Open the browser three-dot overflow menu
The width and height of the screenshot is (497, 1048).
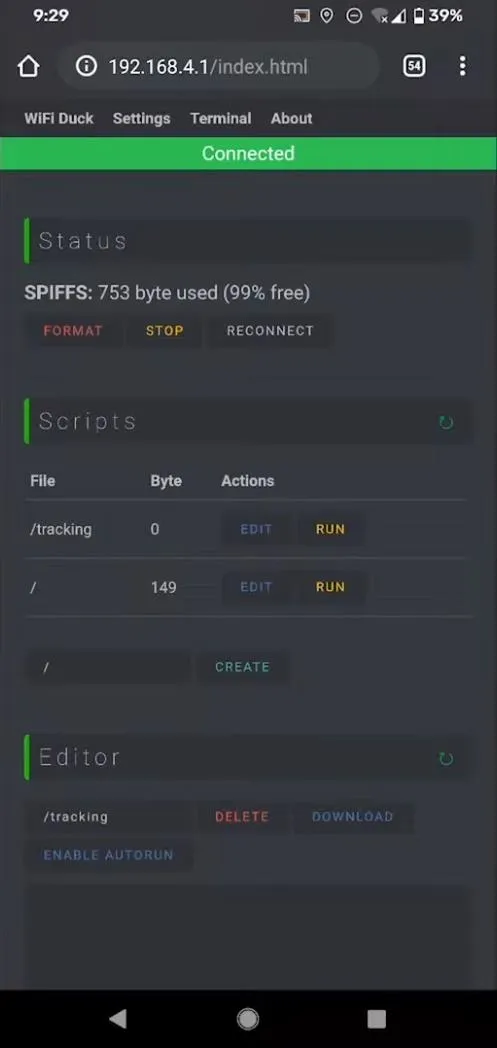[x=462, y=66]
